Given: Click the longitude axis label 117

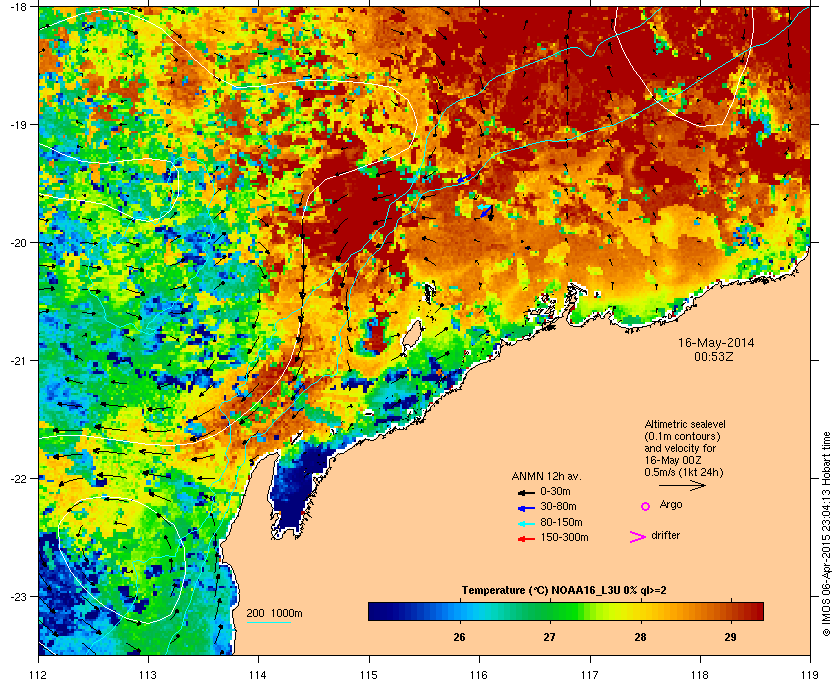Looking at the screenshot, I should [x=589, y=674].
